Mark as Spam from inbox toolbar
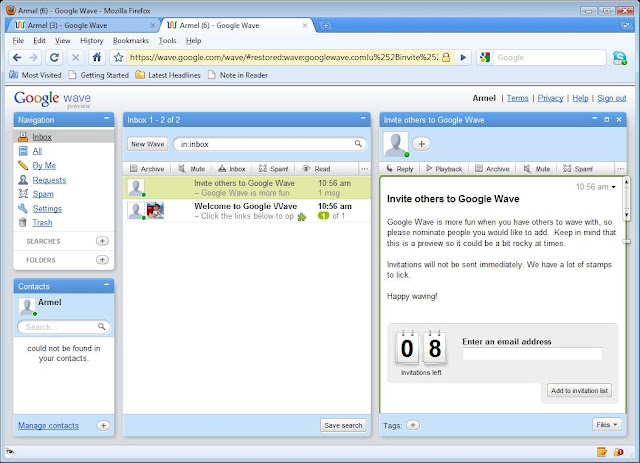Screen dimensions: 640x463 pos(273,169)
